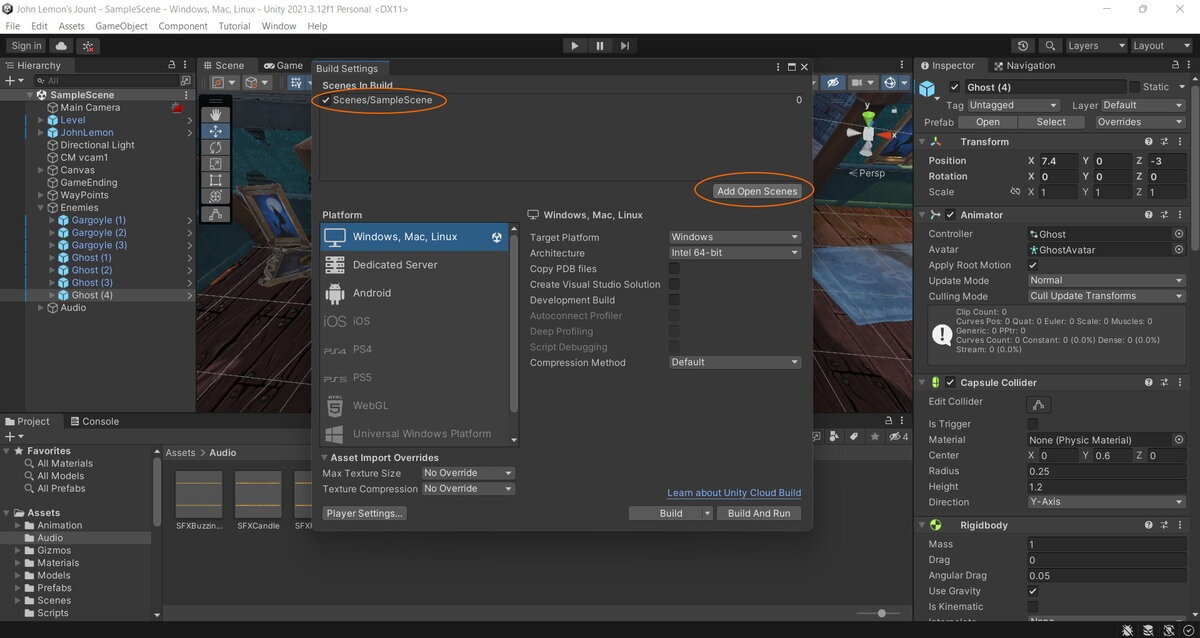Open the Target Platform dropdown
Screen dimensions: 1200x638
click(x=735, y=237)
